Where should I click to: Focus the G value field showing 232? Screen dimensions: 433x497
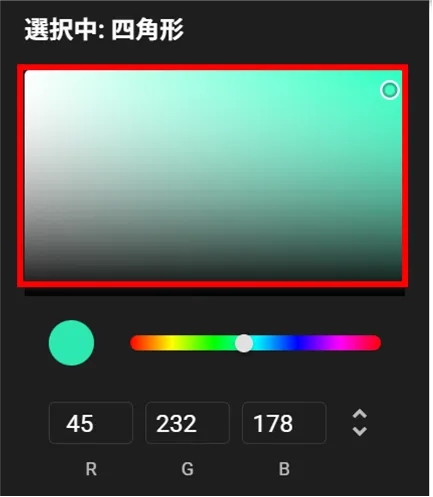[x=187, y=423]
